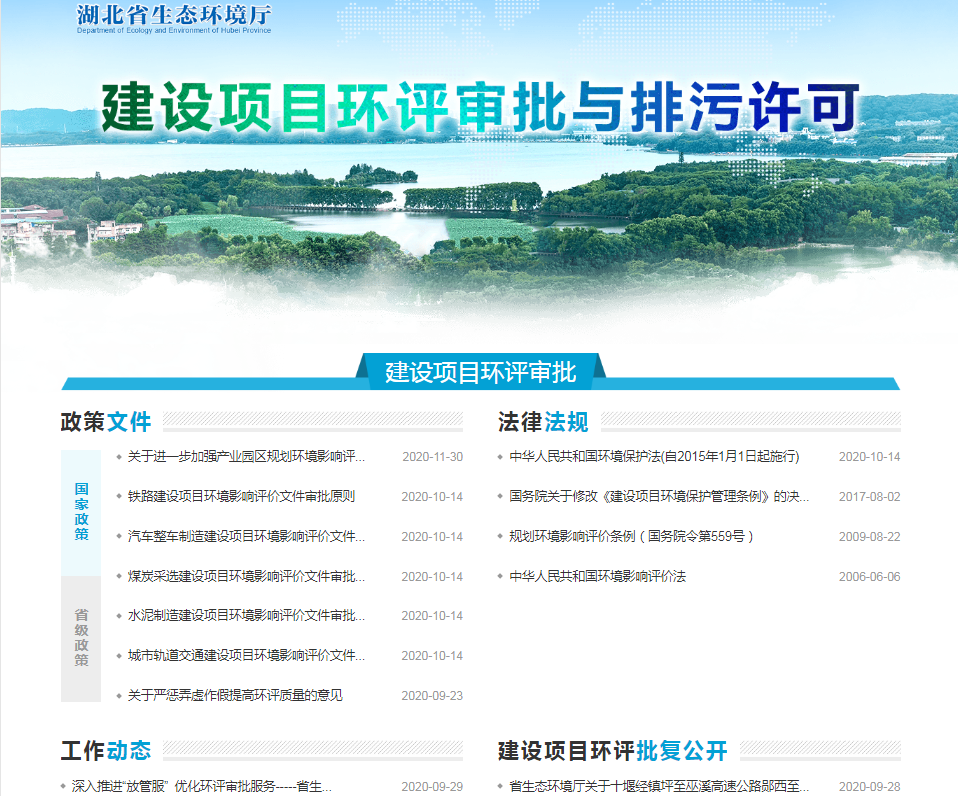
Task: Click the date 2006-06-06
Action: (869, 577)
